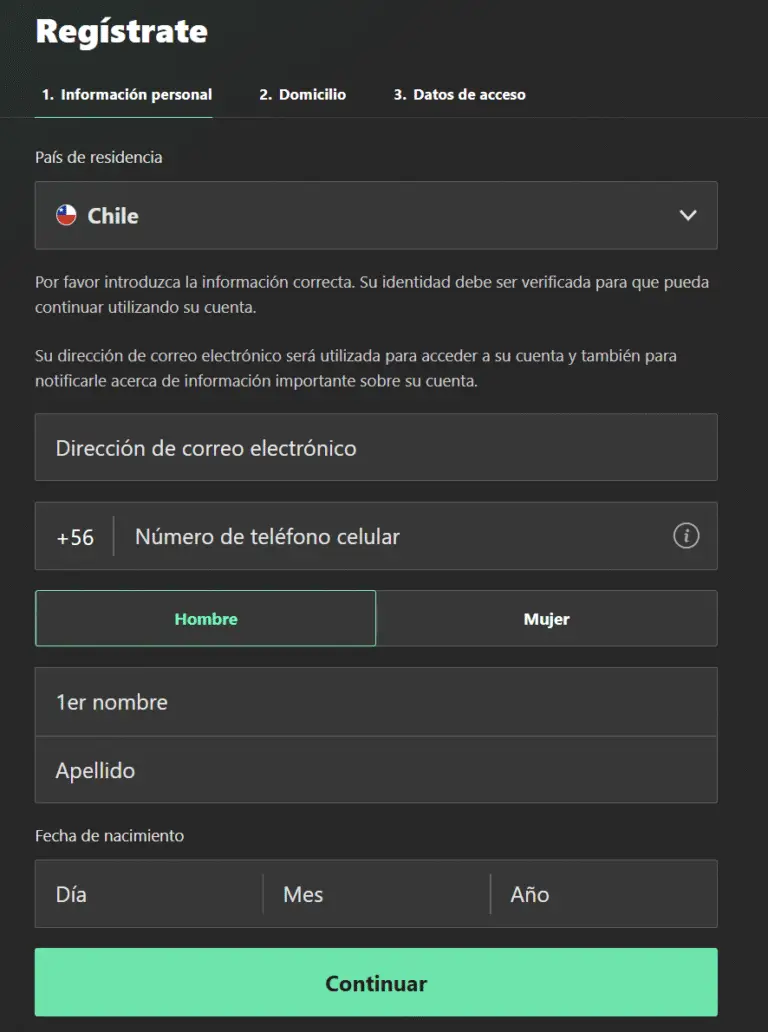The width and height of the screenshot is (768, 1032).
Task: Click the Número de teléfono celular field
Action: pos(400,537)
